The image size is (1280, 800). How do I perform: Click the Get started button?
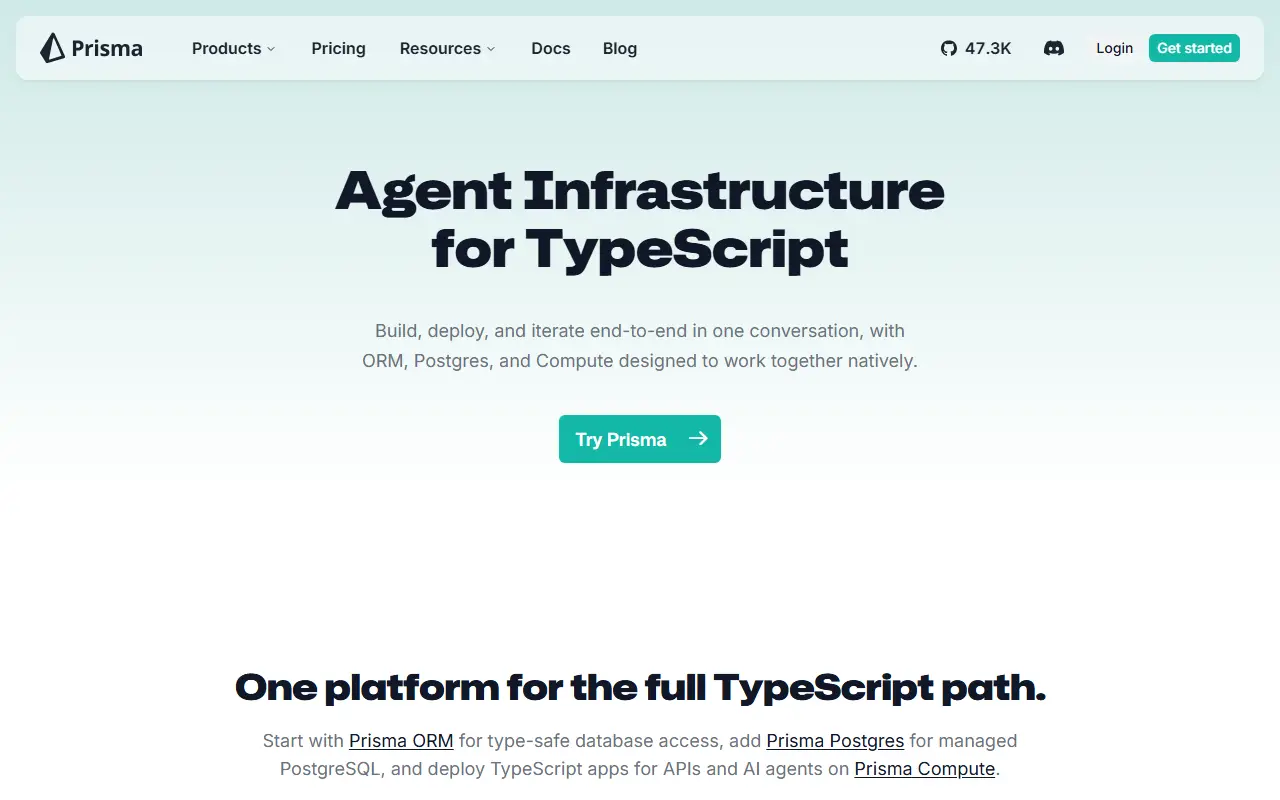click(1194, 48)
